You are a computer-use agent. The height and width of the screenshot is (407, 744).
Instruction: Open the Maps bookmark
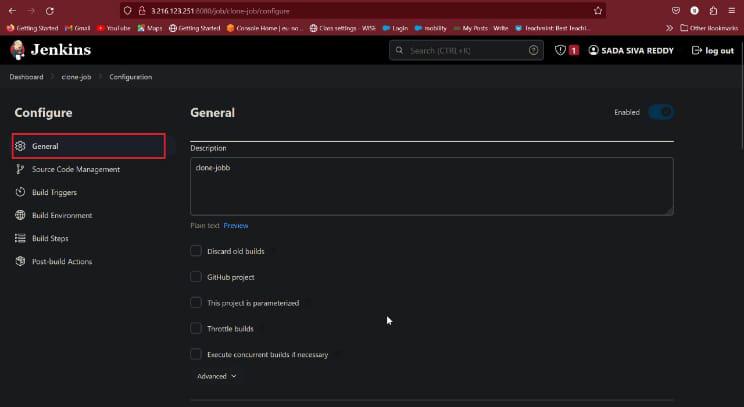click(x=149, y=28)
